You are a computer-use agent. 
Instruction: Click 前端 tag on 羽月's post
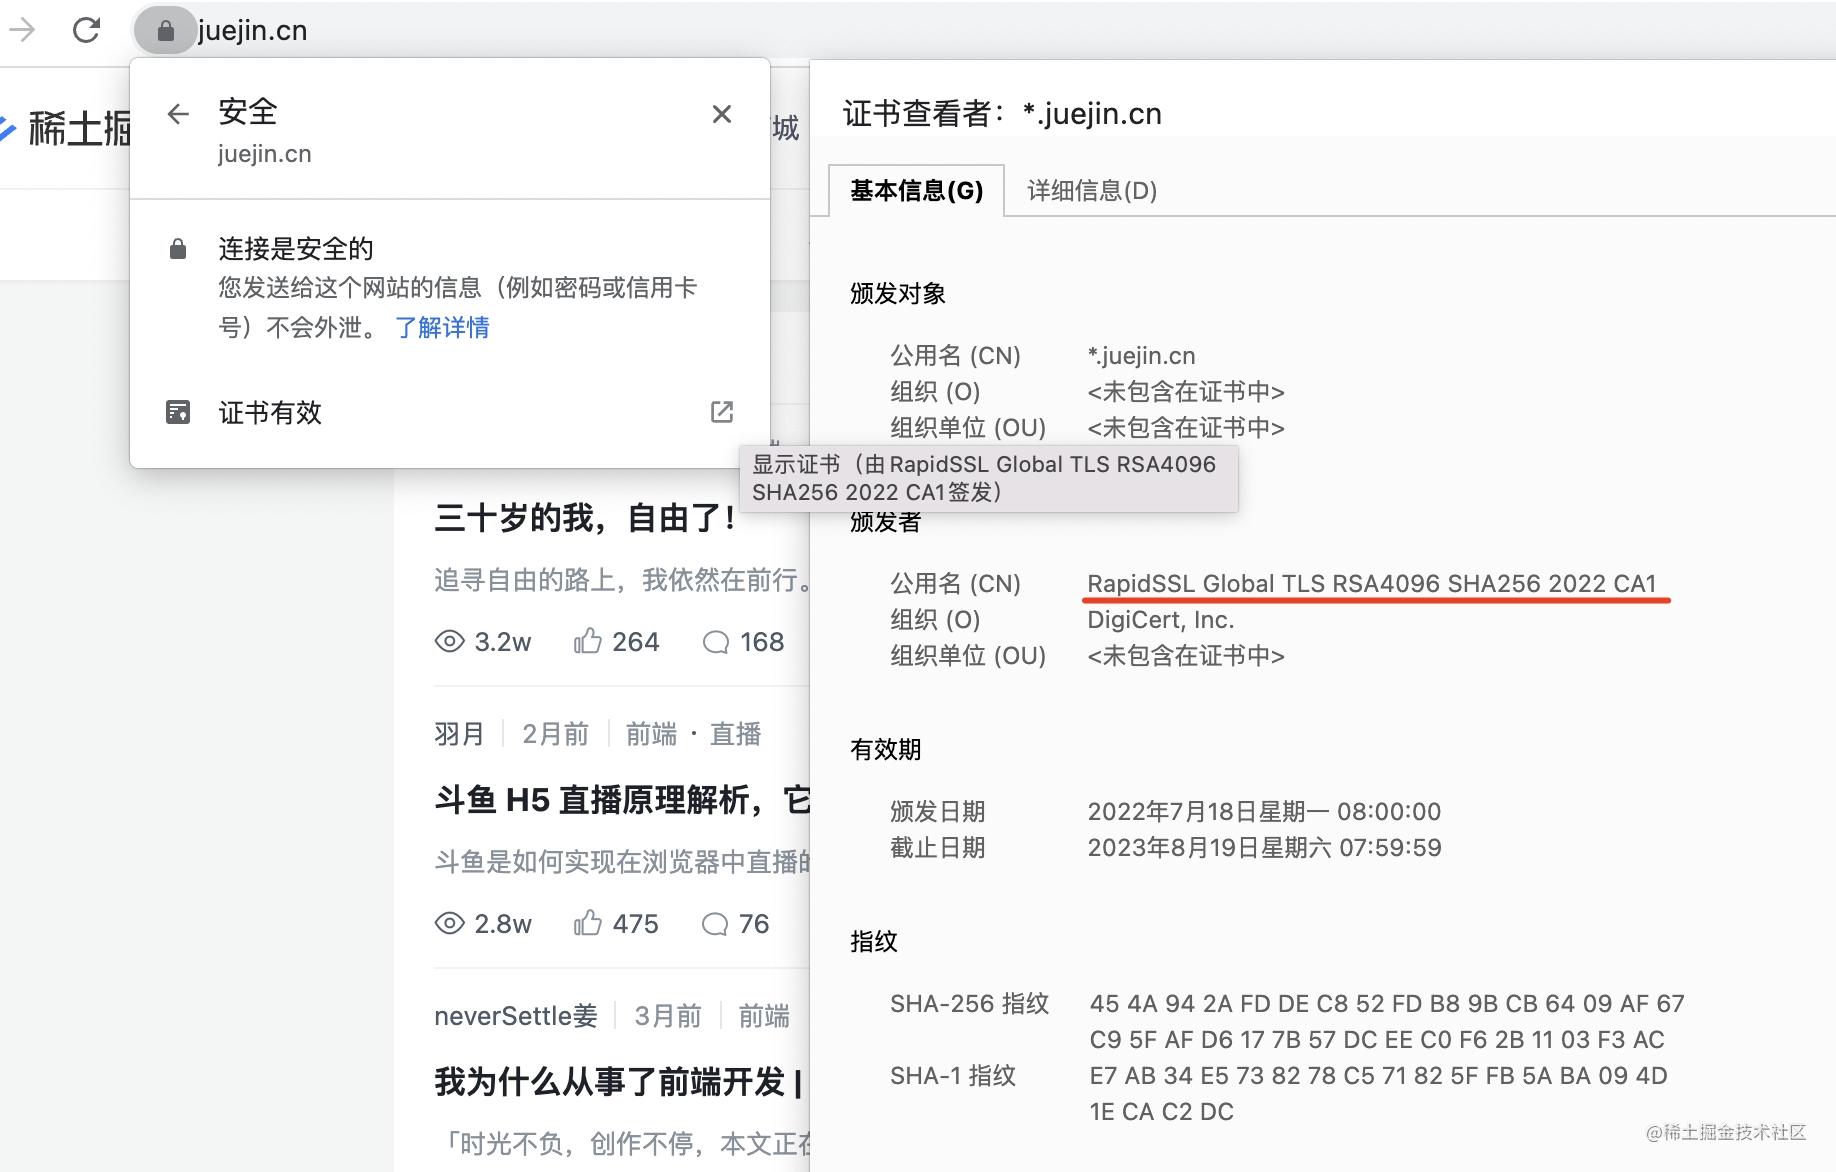coord(652,734)
